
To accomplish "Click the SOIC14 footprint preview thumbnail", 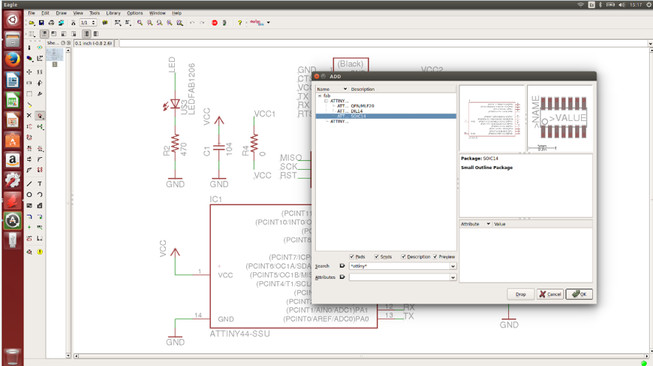I will [560, 118].
